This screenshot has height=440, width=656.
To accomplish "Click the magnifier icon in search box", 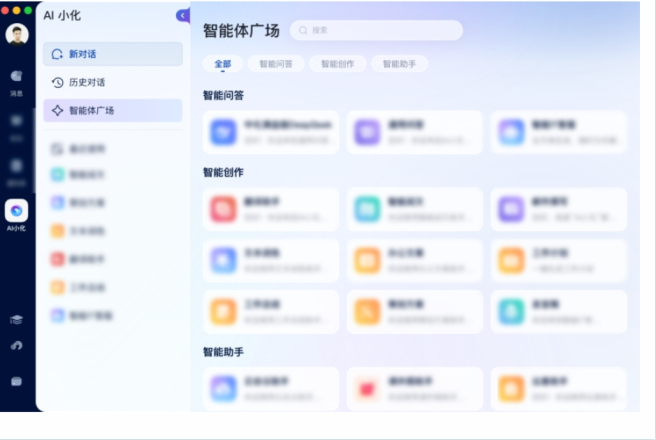I will tap(301, 30).
